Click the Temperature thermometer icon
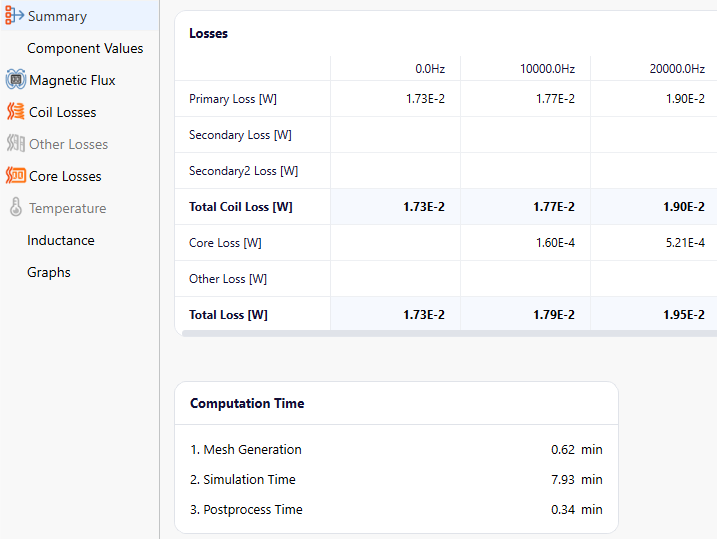This screenshot has width=717, height=539. [16, 207]
